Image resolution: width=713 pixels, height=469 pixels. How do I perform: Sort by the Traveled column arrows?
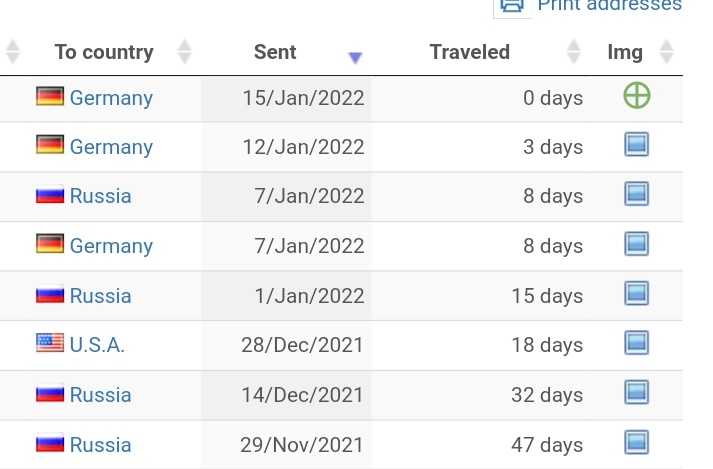click(573, 52)
